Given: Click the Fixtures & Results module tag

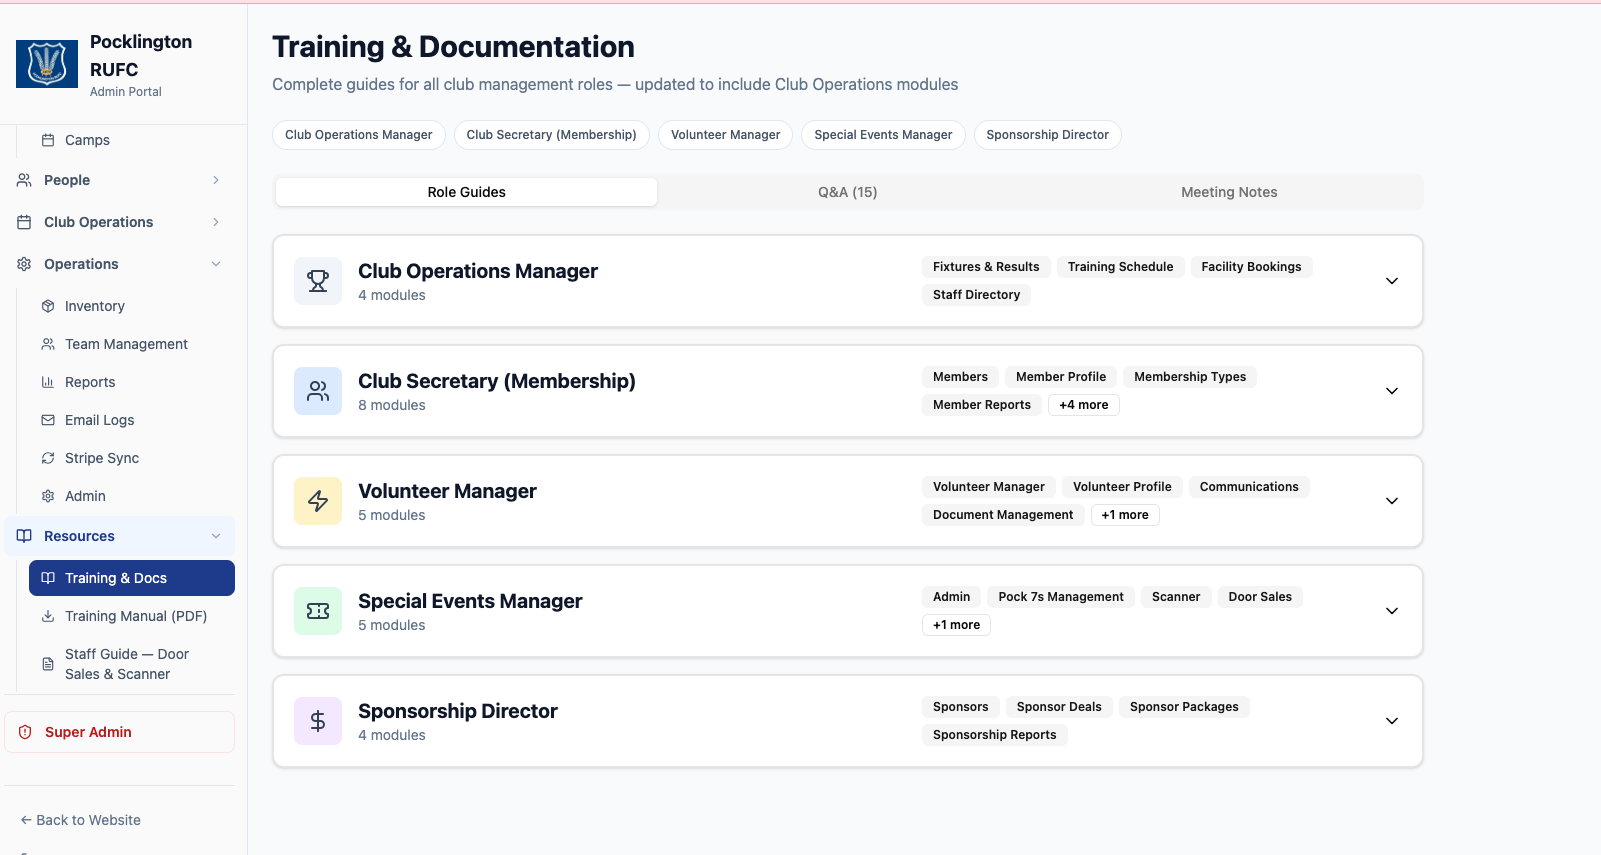Looking at the screenshot, I should pos(986,267).
